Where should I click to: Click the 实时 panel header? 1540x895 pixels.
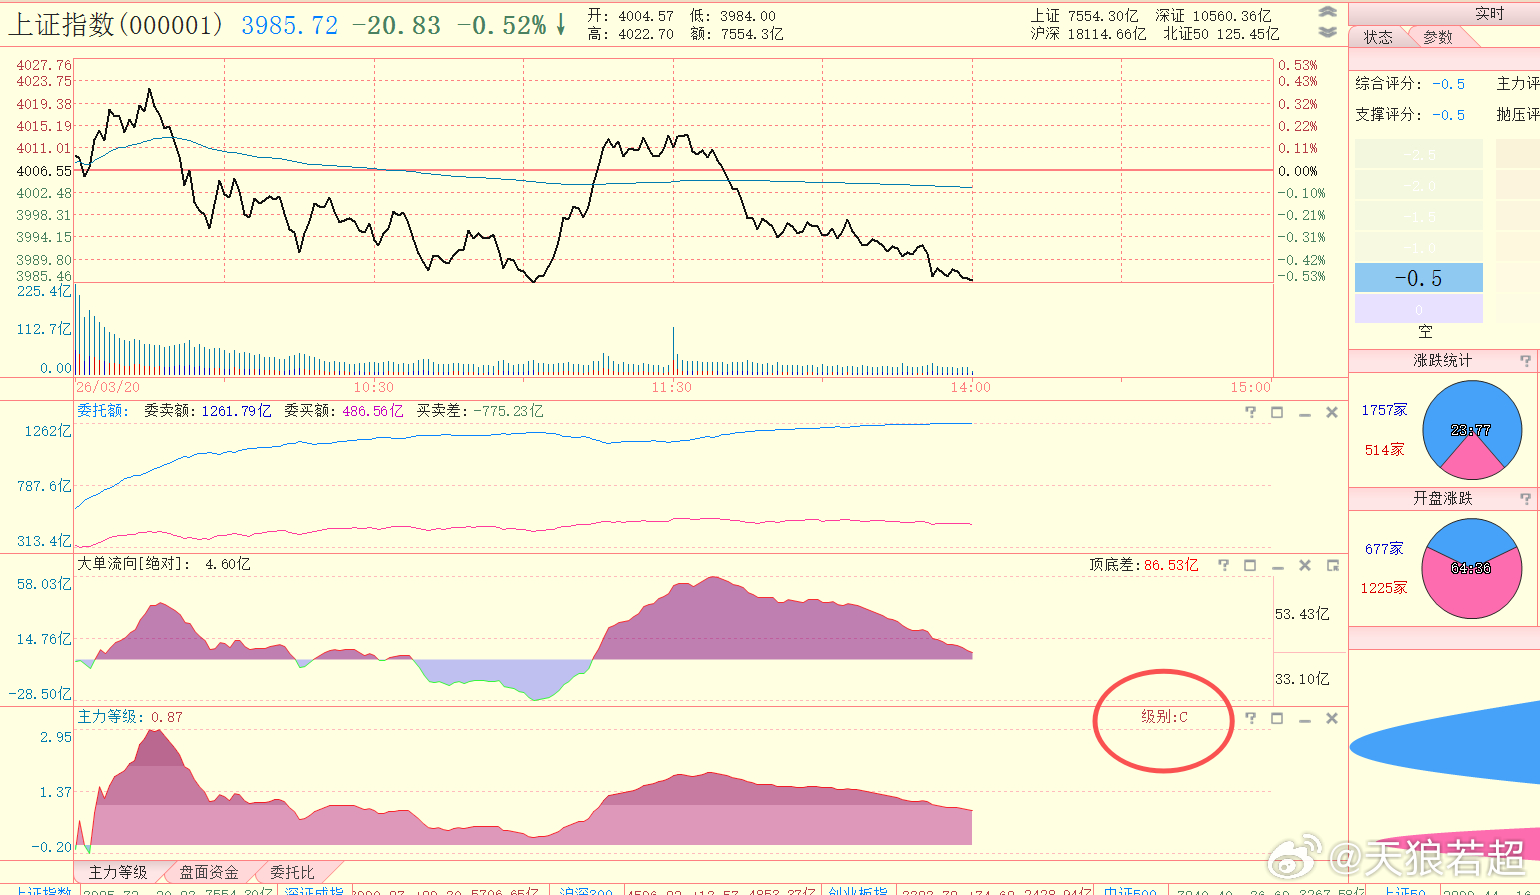tap(1489, 13)
